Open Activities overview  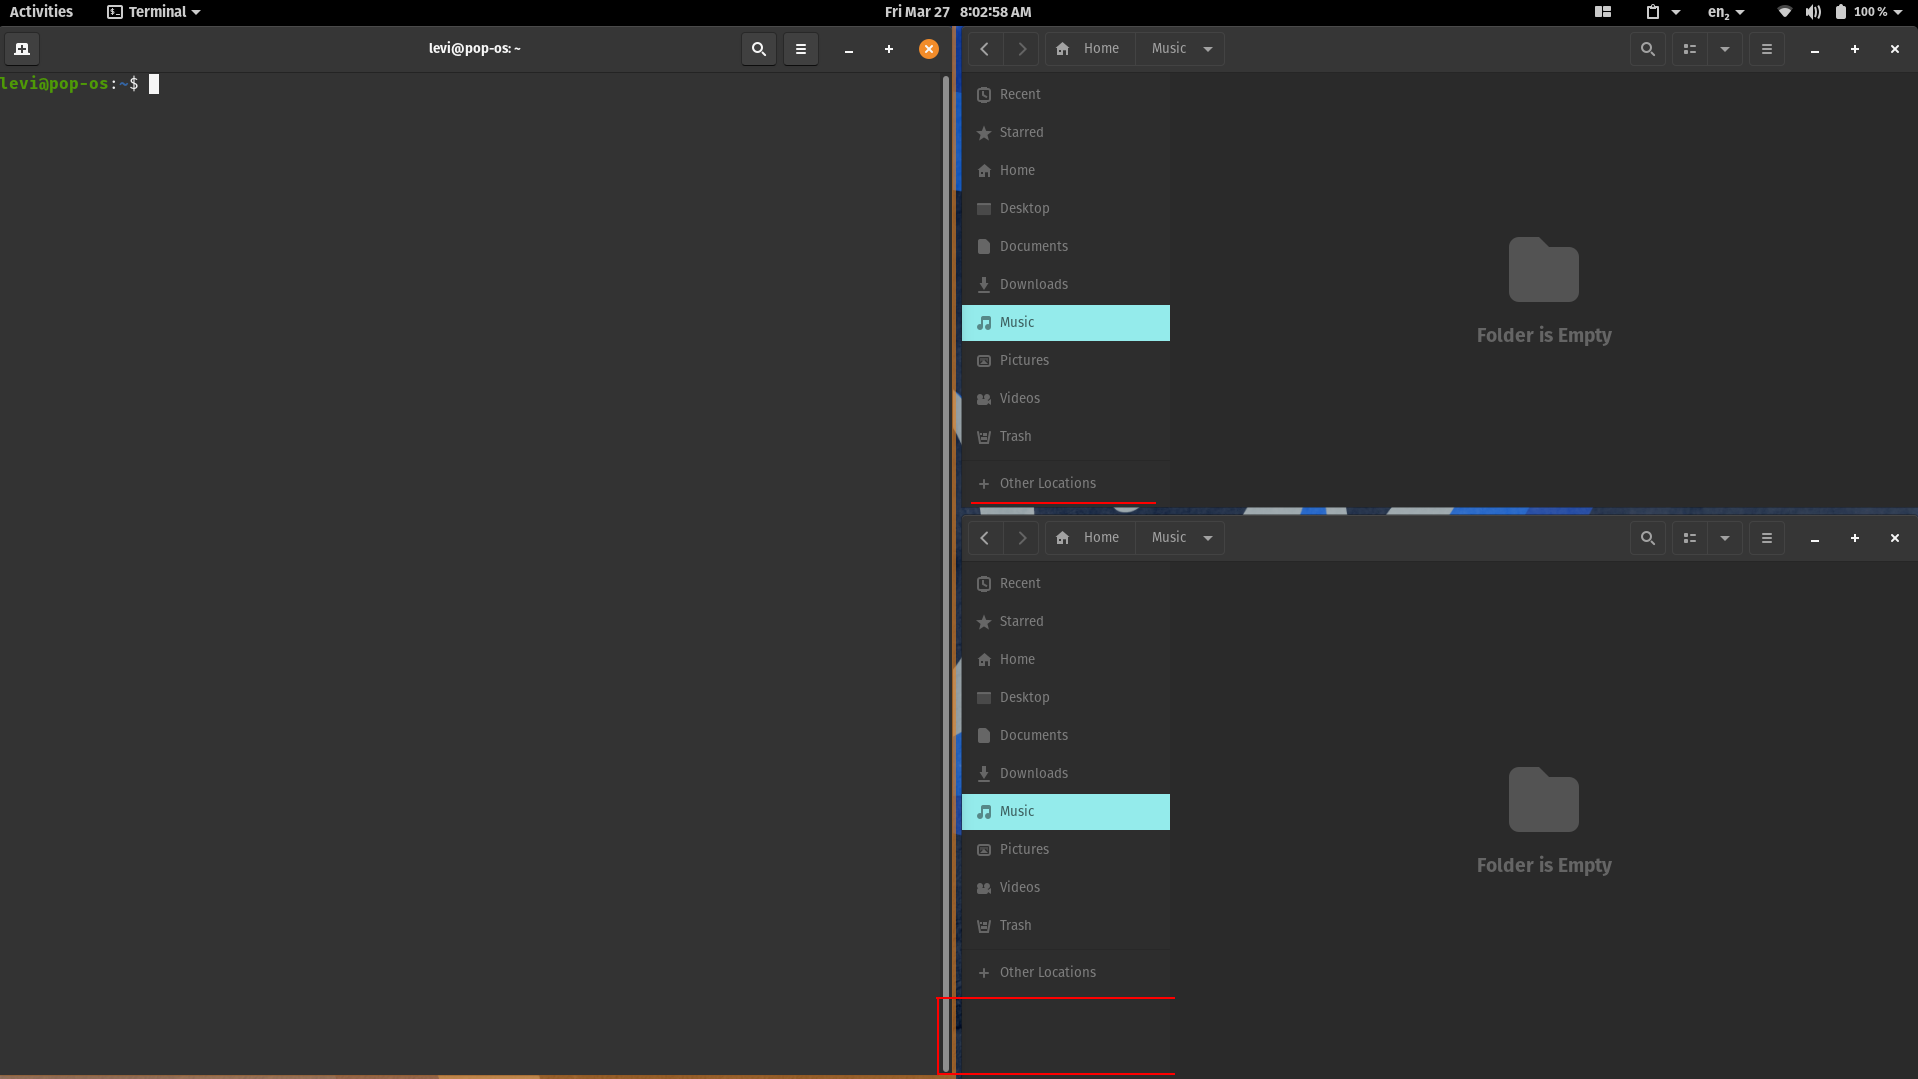coord(41,12)
